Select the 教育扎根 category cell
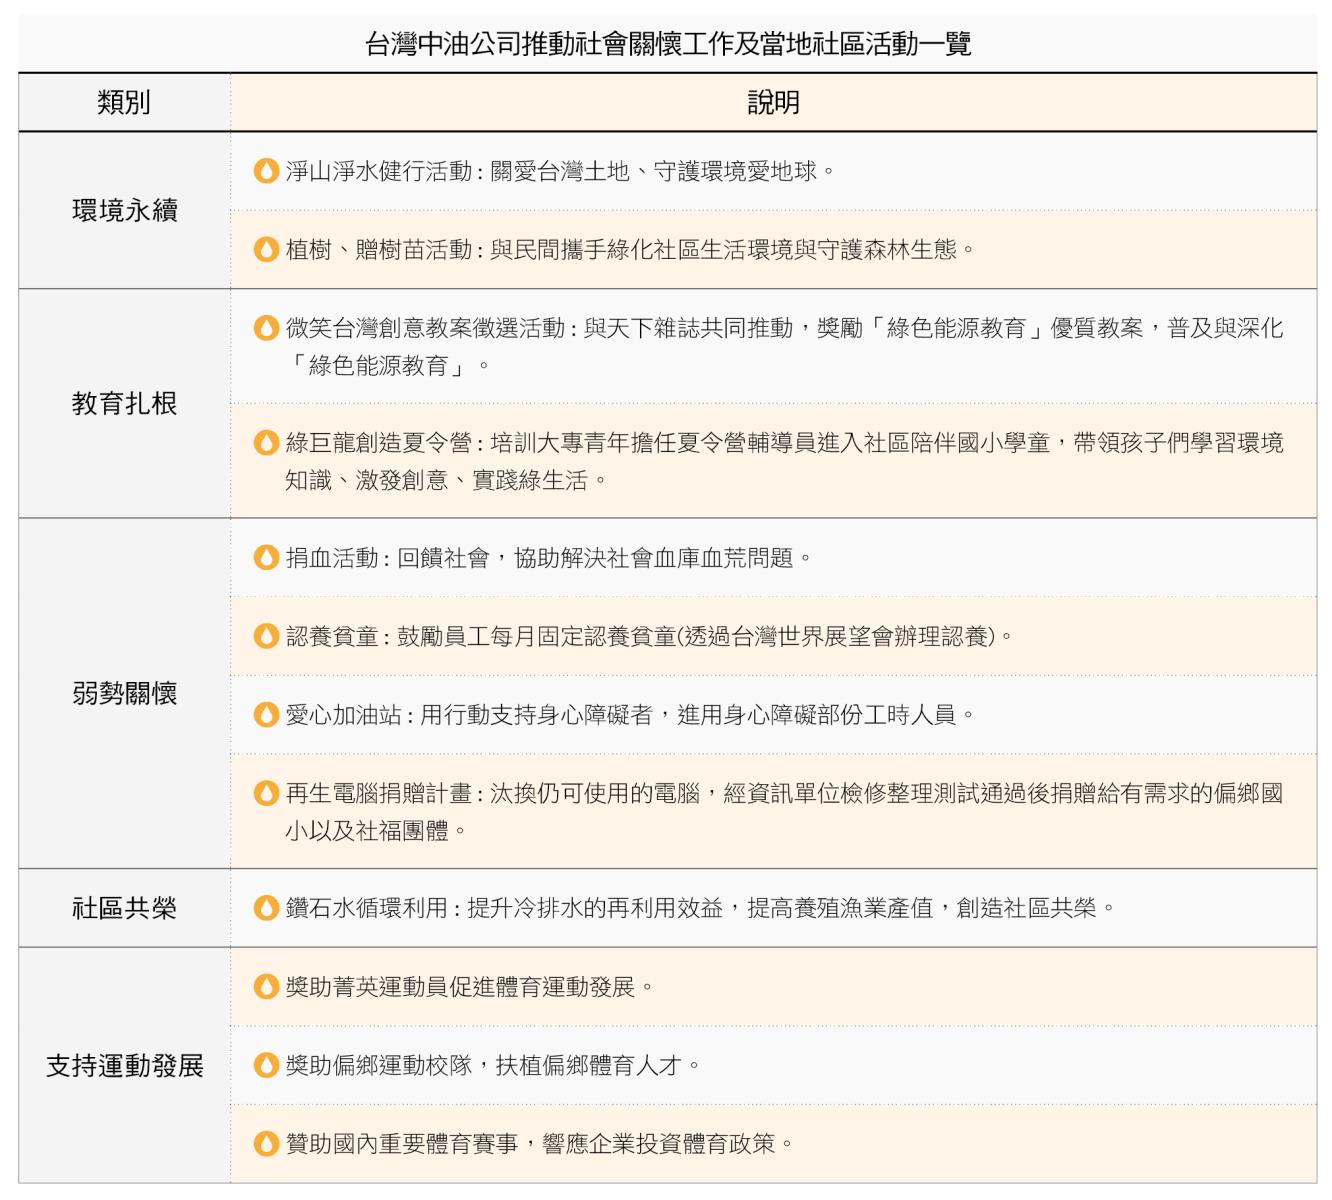This screenshot has width=1332, height=1200. coord(124,404)
